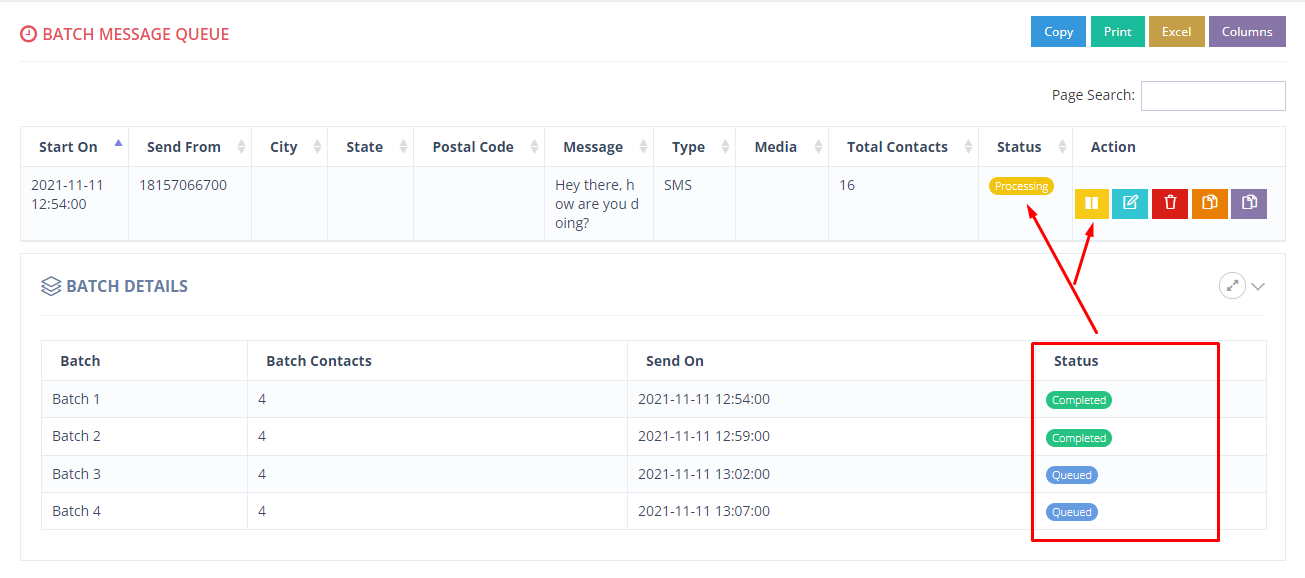Pause the processing batch with yellow pause icon
The image size is (1305, 578).
(1091, 203)
